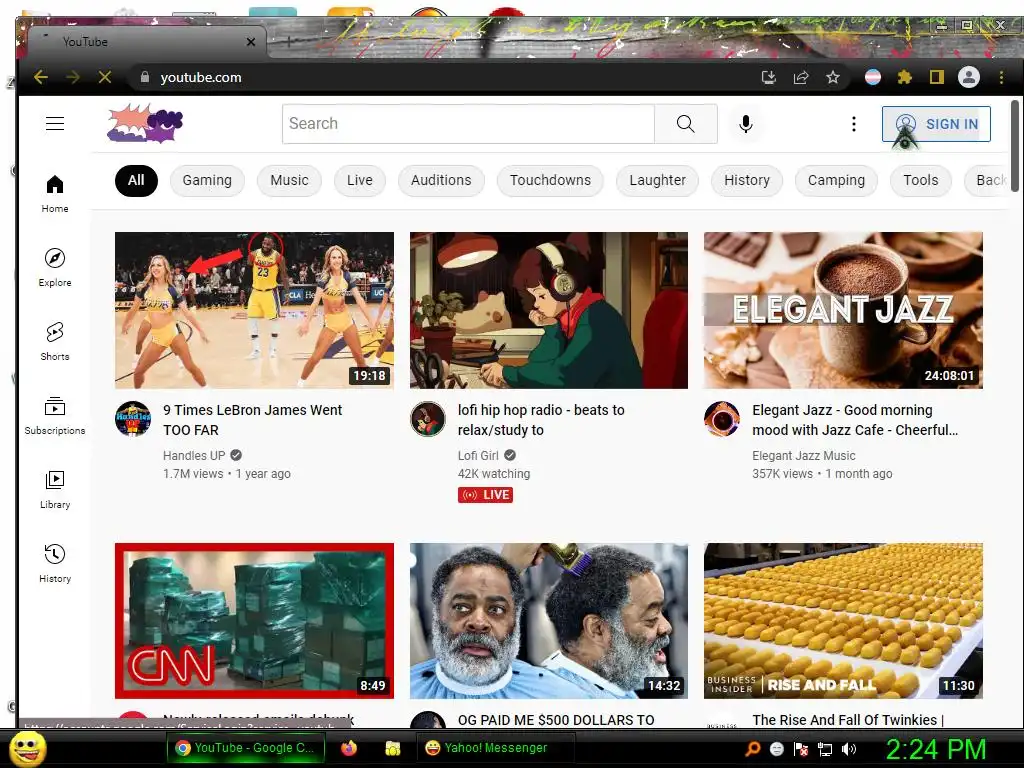Select the Tools filter chip
1024x768 pixels.
[x=920, y=180]
